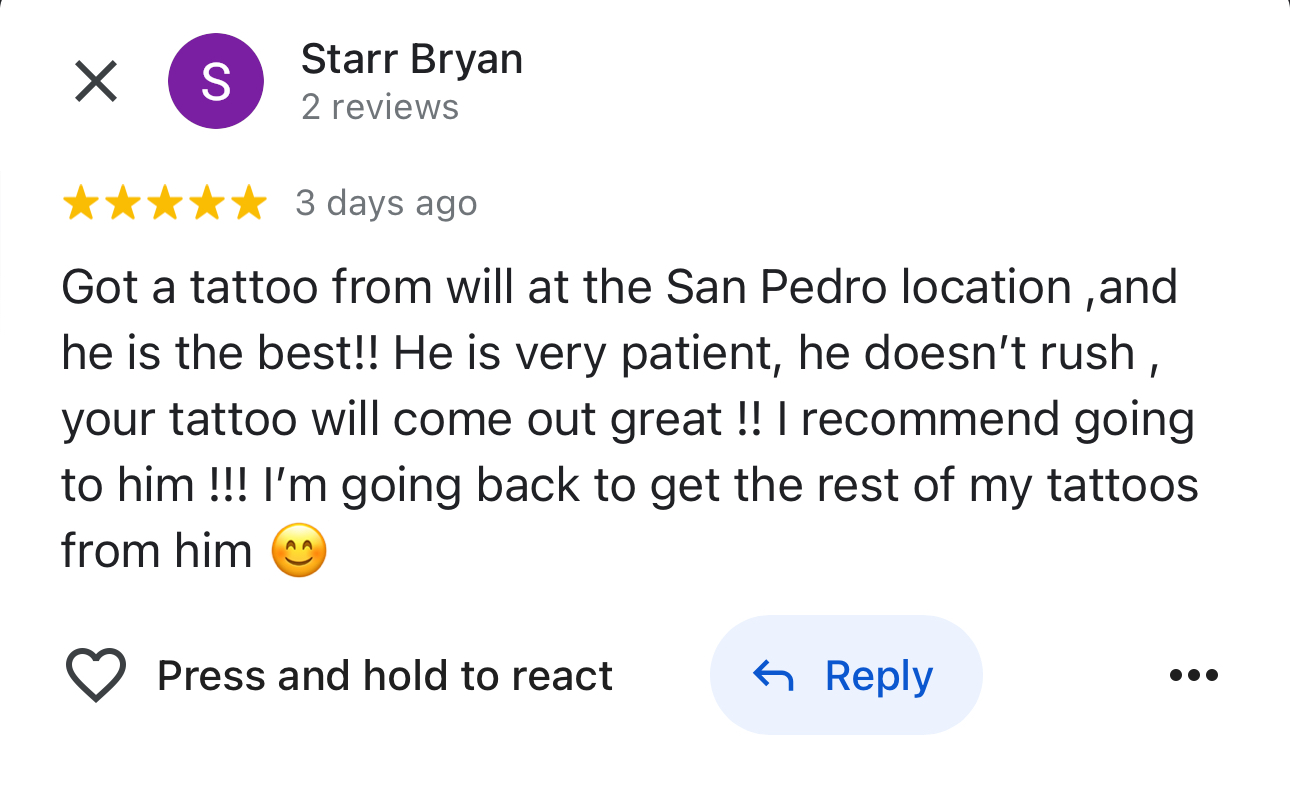Click the first yellow rating star
Viewport: 1290px width, 799px height.
[79, 204]
